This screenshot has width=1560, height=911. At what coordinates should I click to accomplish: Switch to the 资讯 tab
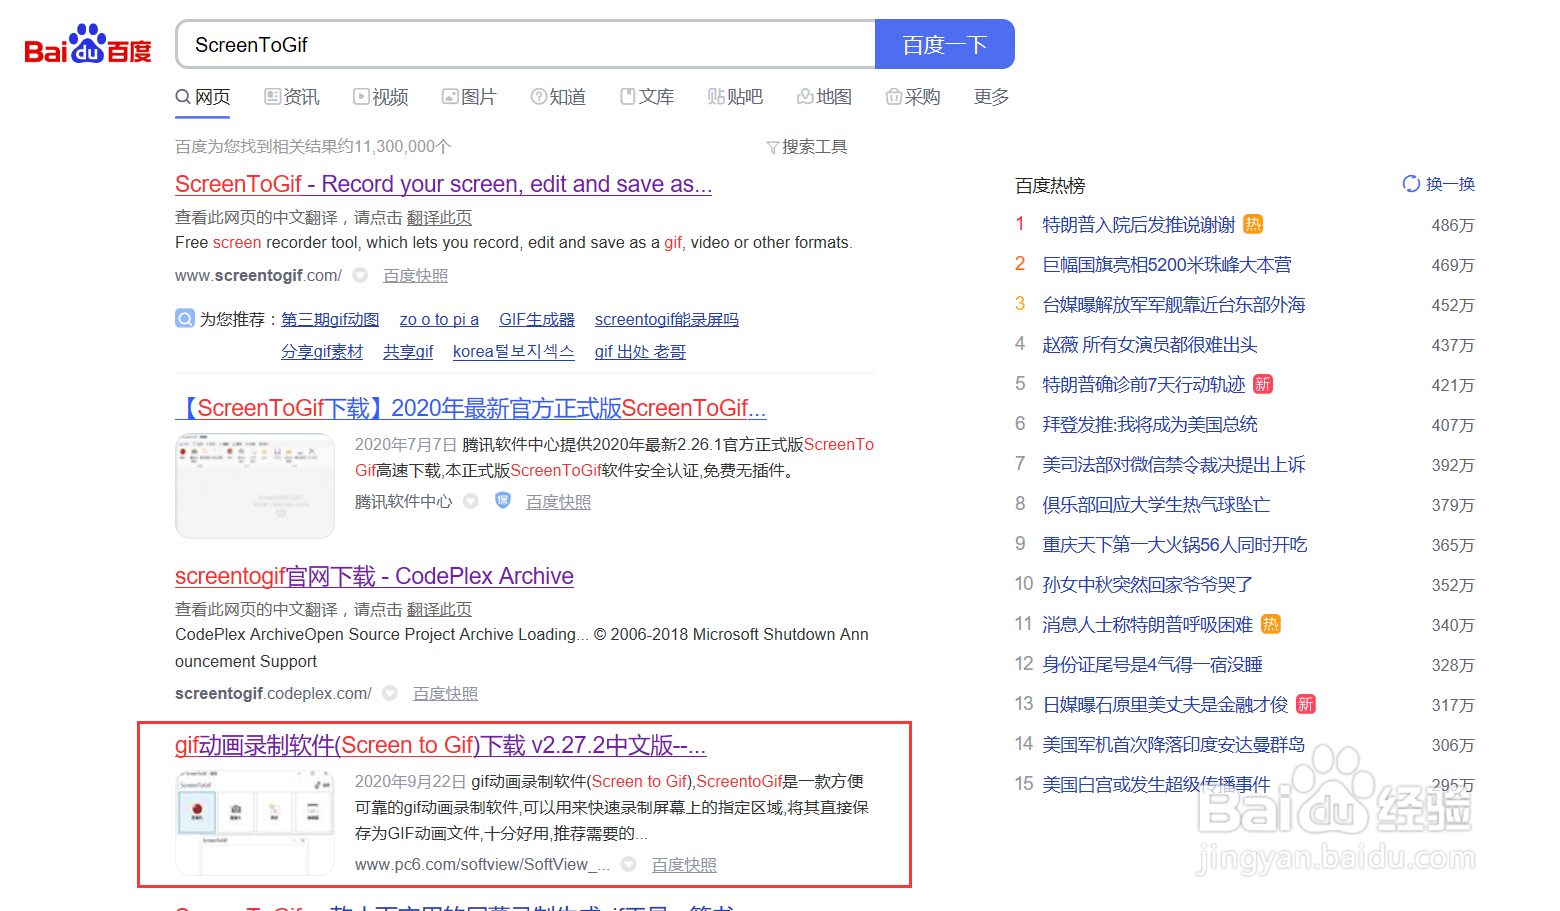click(x=292, y=97)
